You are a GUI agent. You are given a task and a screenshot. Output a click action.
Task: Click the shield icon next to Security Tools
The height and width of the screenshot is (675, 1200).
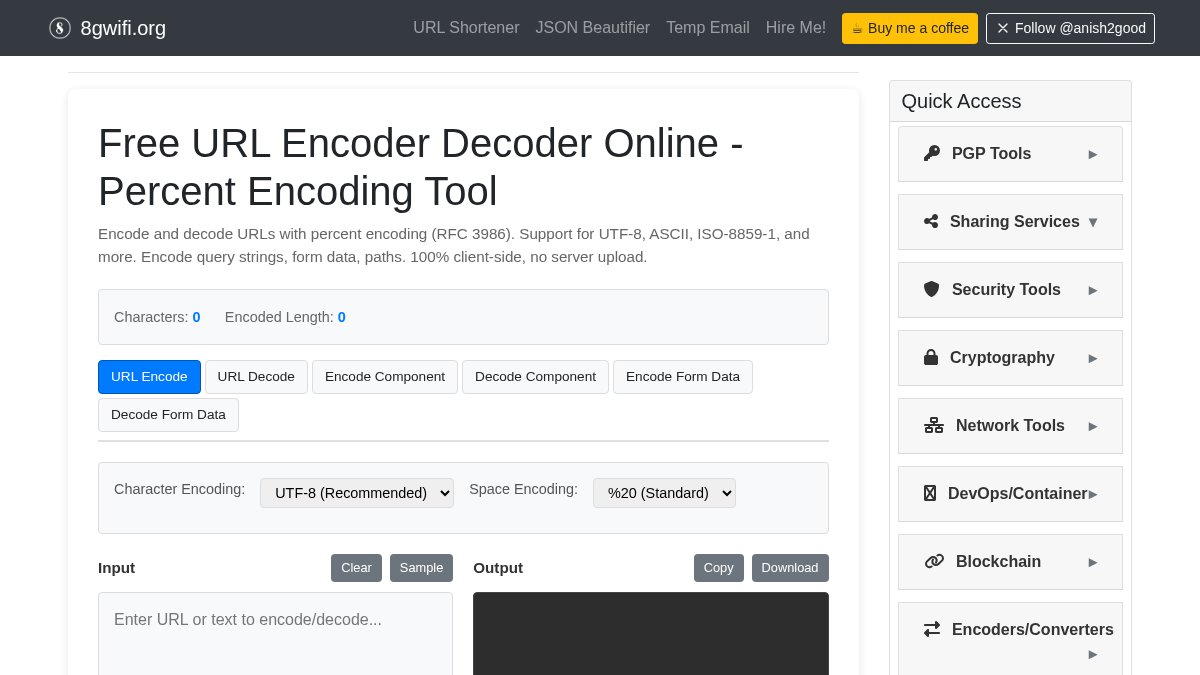click(931, 289)
